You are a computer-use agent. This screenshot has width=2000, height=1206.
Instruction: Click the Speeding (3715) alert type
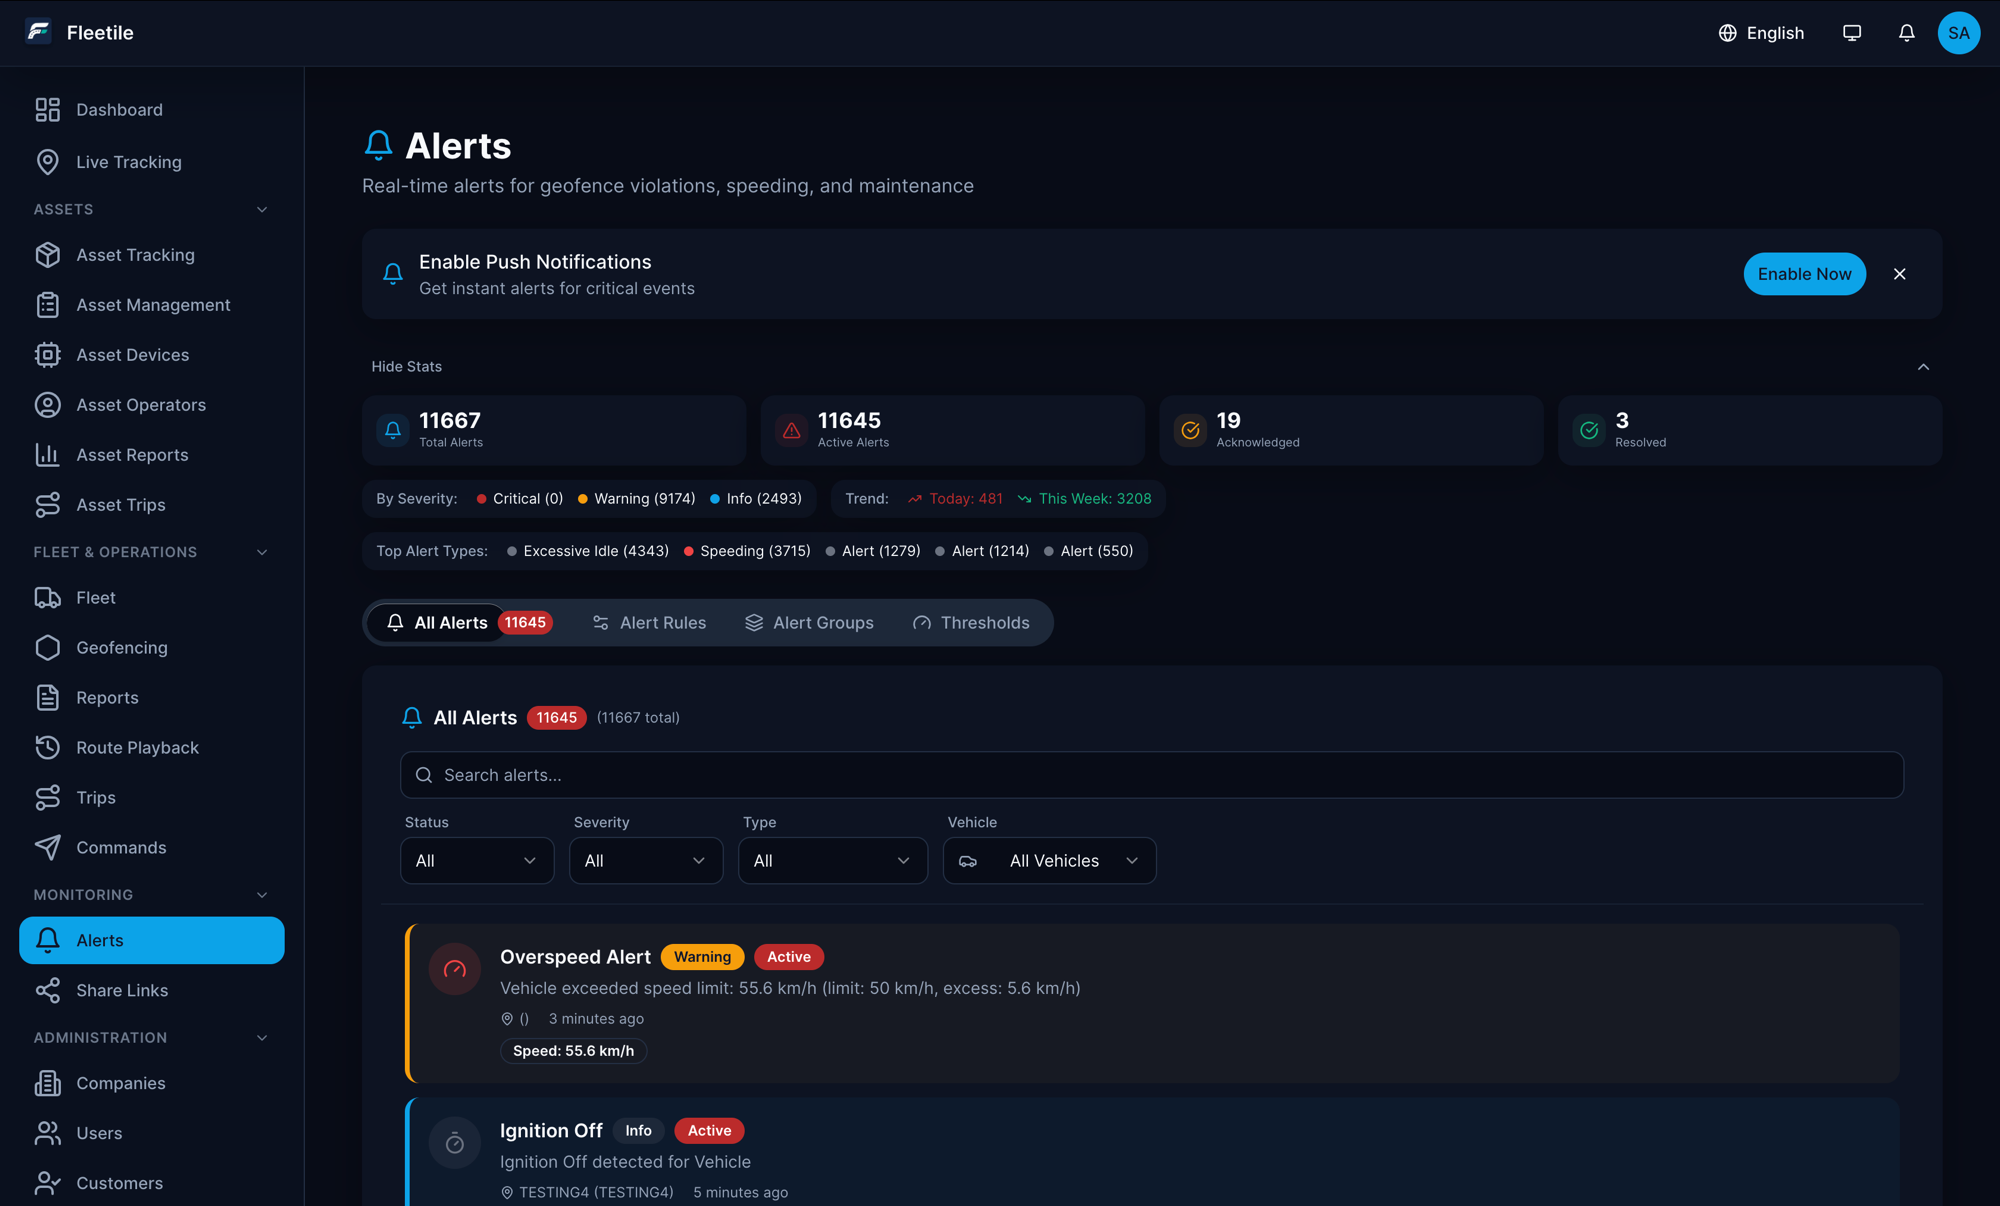pos(747,552)
